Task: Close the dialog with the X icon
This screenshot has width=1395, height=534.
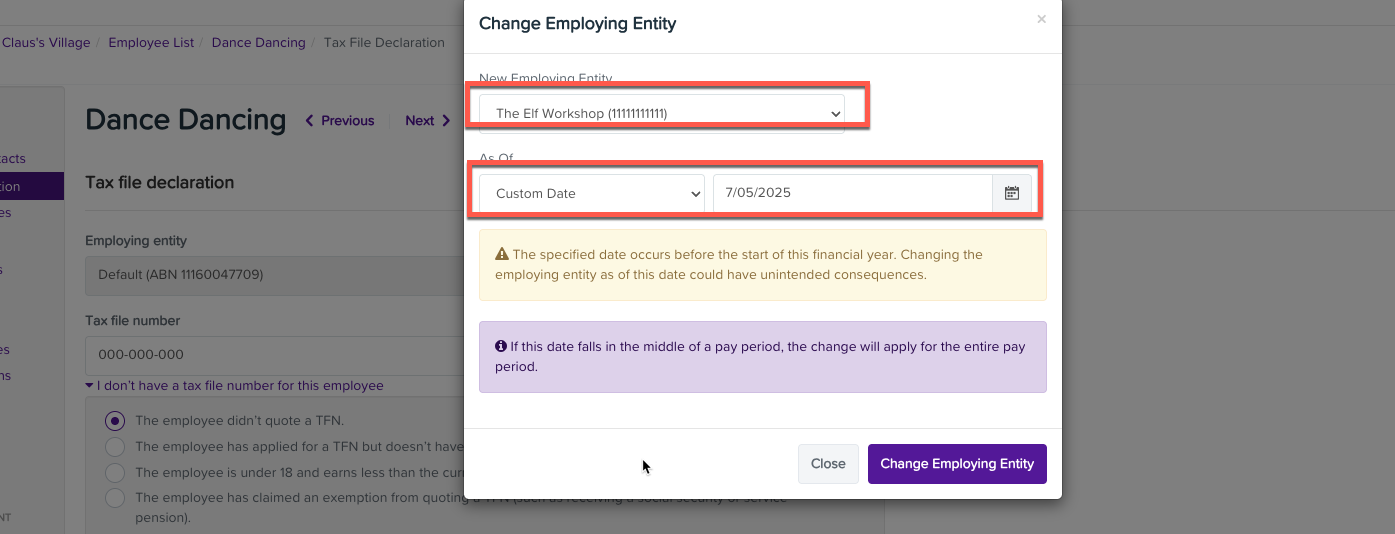Action: point(1041,19)
